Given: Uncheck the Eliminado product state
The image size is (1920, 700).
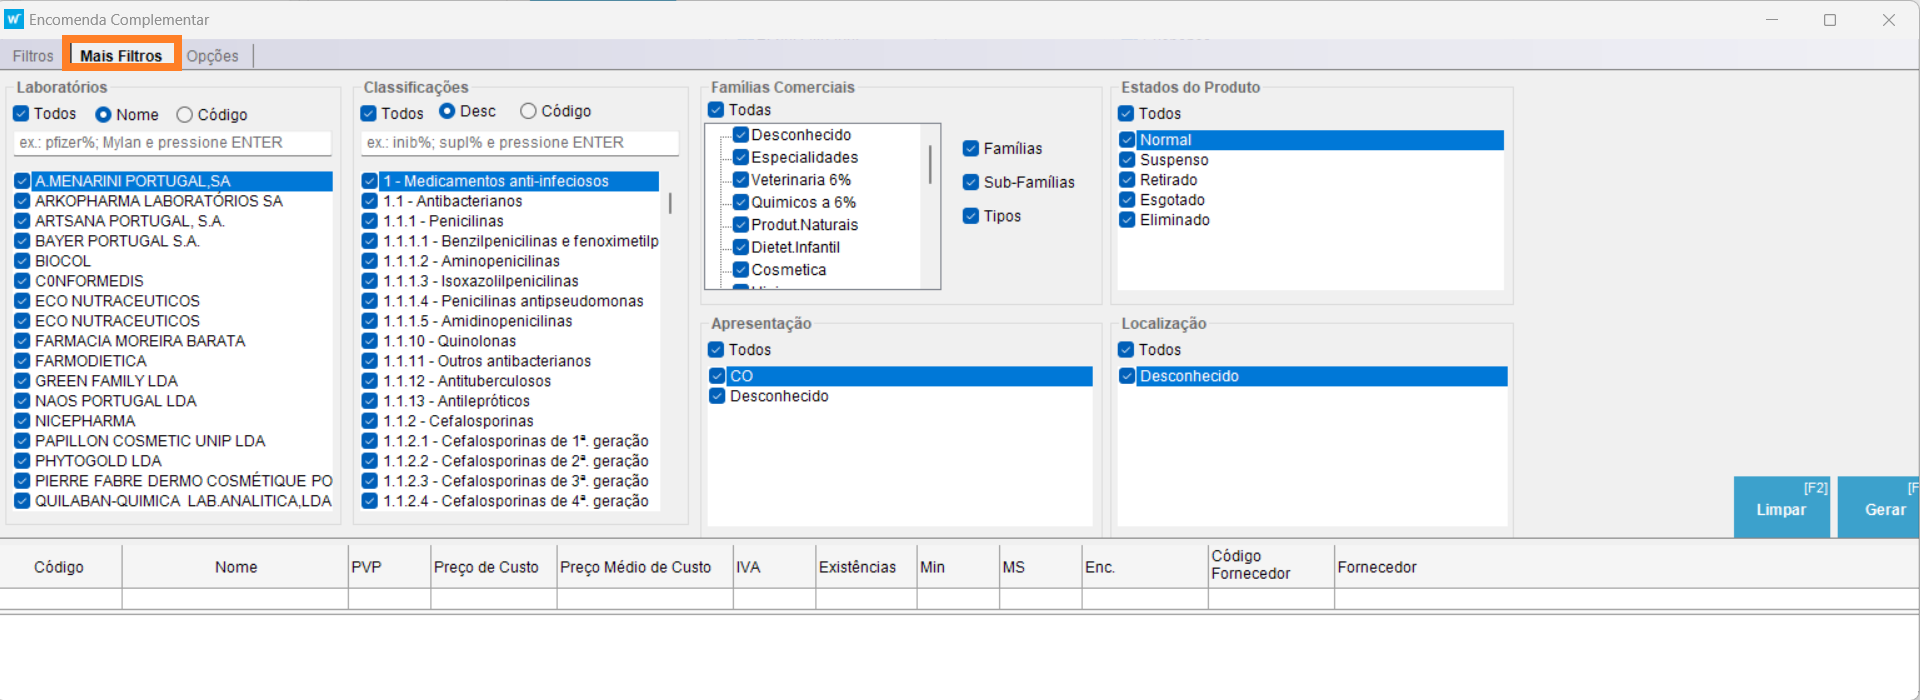Looking at the screenshot, I should [1127, 220].
